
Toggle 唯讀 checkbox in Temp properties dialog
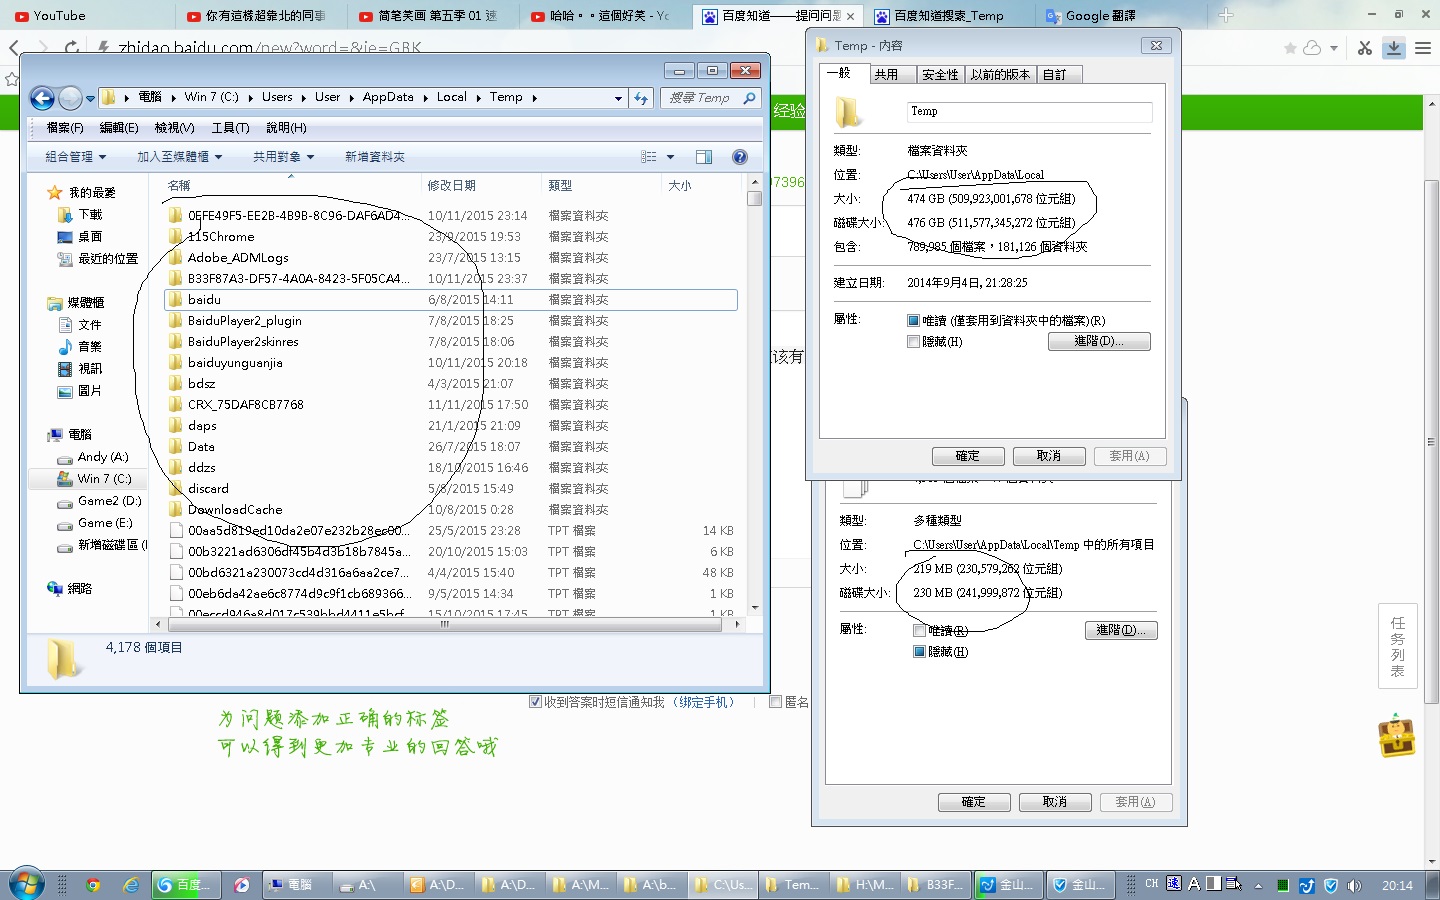[x=913, y=321]
